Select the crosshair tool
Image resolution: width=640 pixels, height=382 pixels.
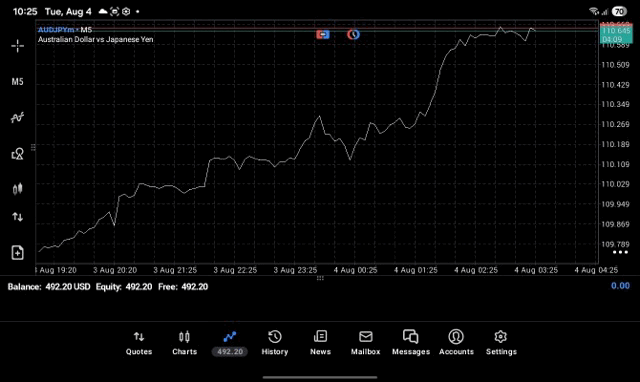pyautogui.click(x=18, y=46)
